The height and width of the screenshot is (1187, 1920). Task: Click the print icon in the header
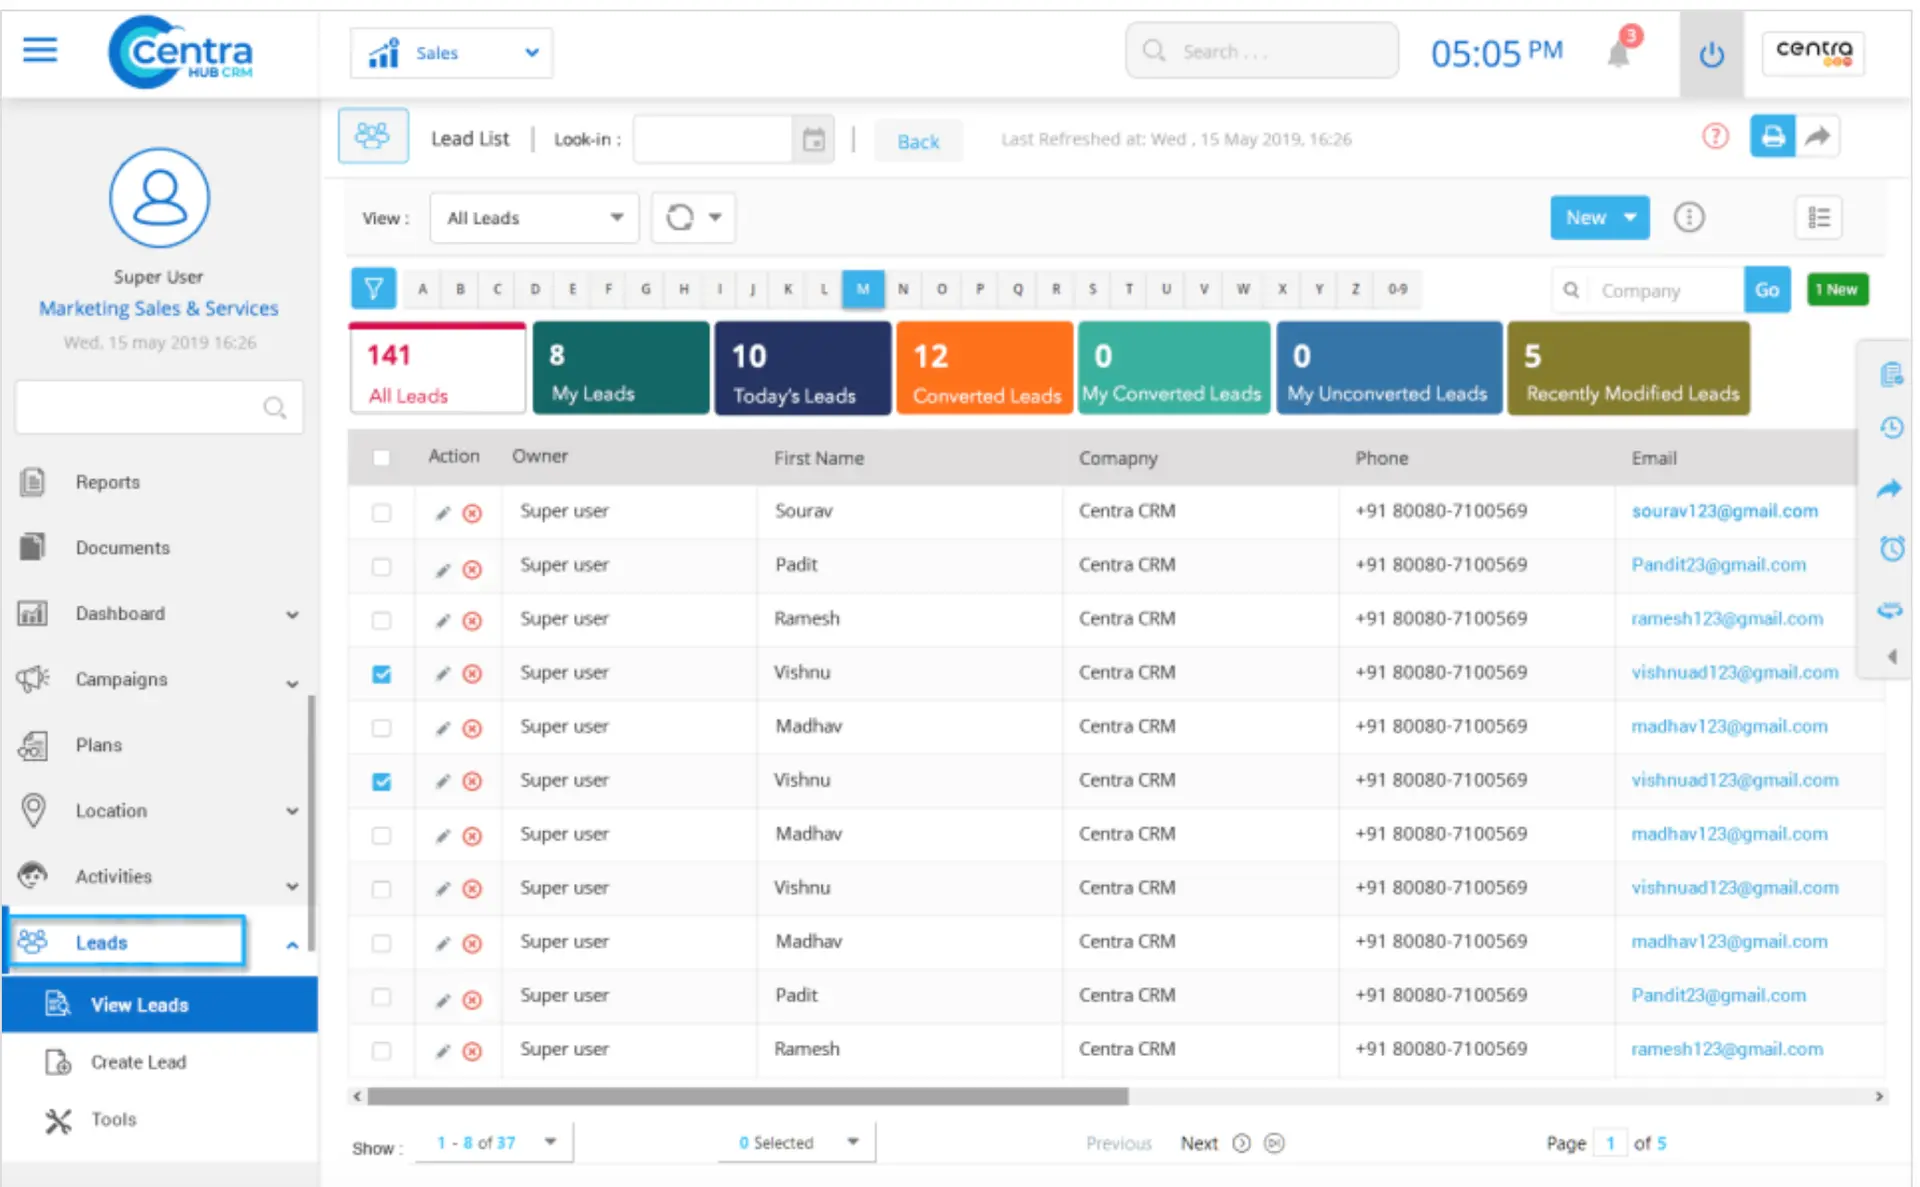pos(1771,136)
